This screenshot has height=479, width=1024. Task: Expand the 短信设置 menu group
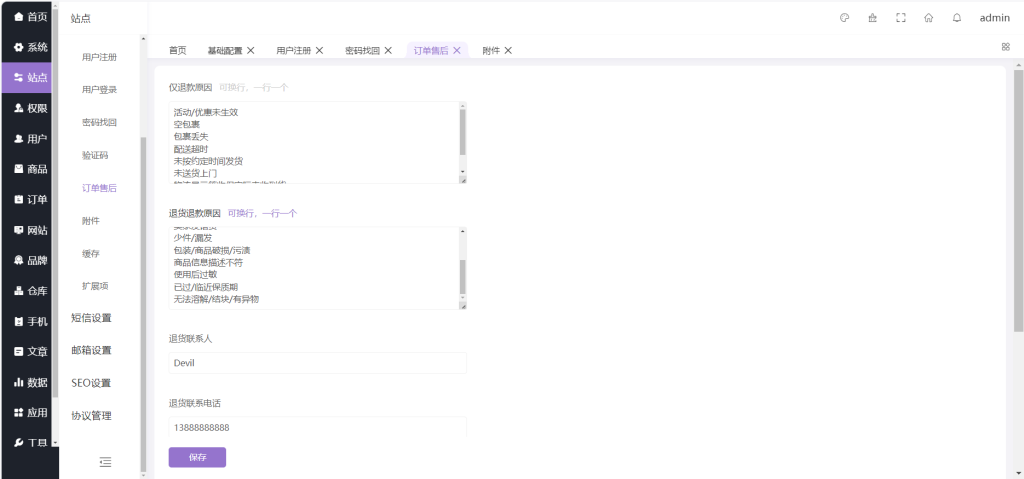91,318
